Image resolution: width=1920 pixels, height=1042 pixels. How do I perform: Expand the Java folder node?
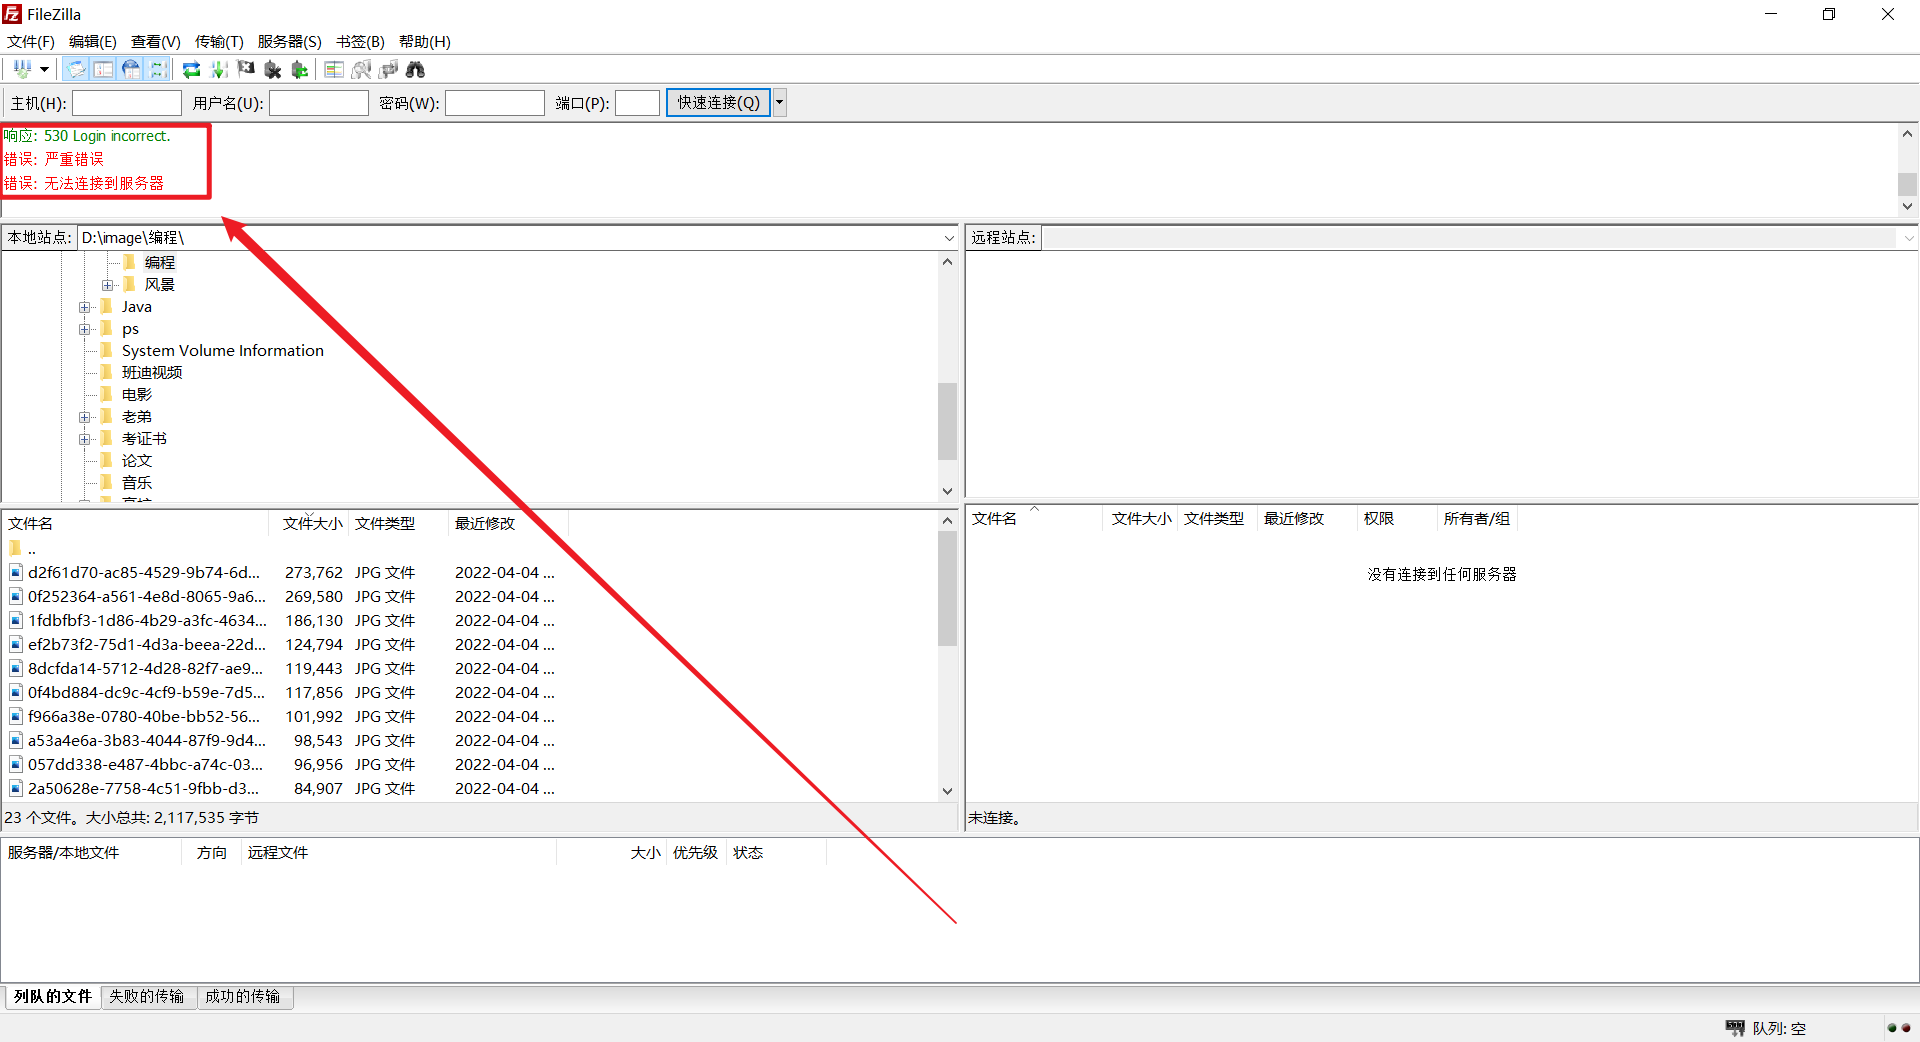[x=85, y=307]
